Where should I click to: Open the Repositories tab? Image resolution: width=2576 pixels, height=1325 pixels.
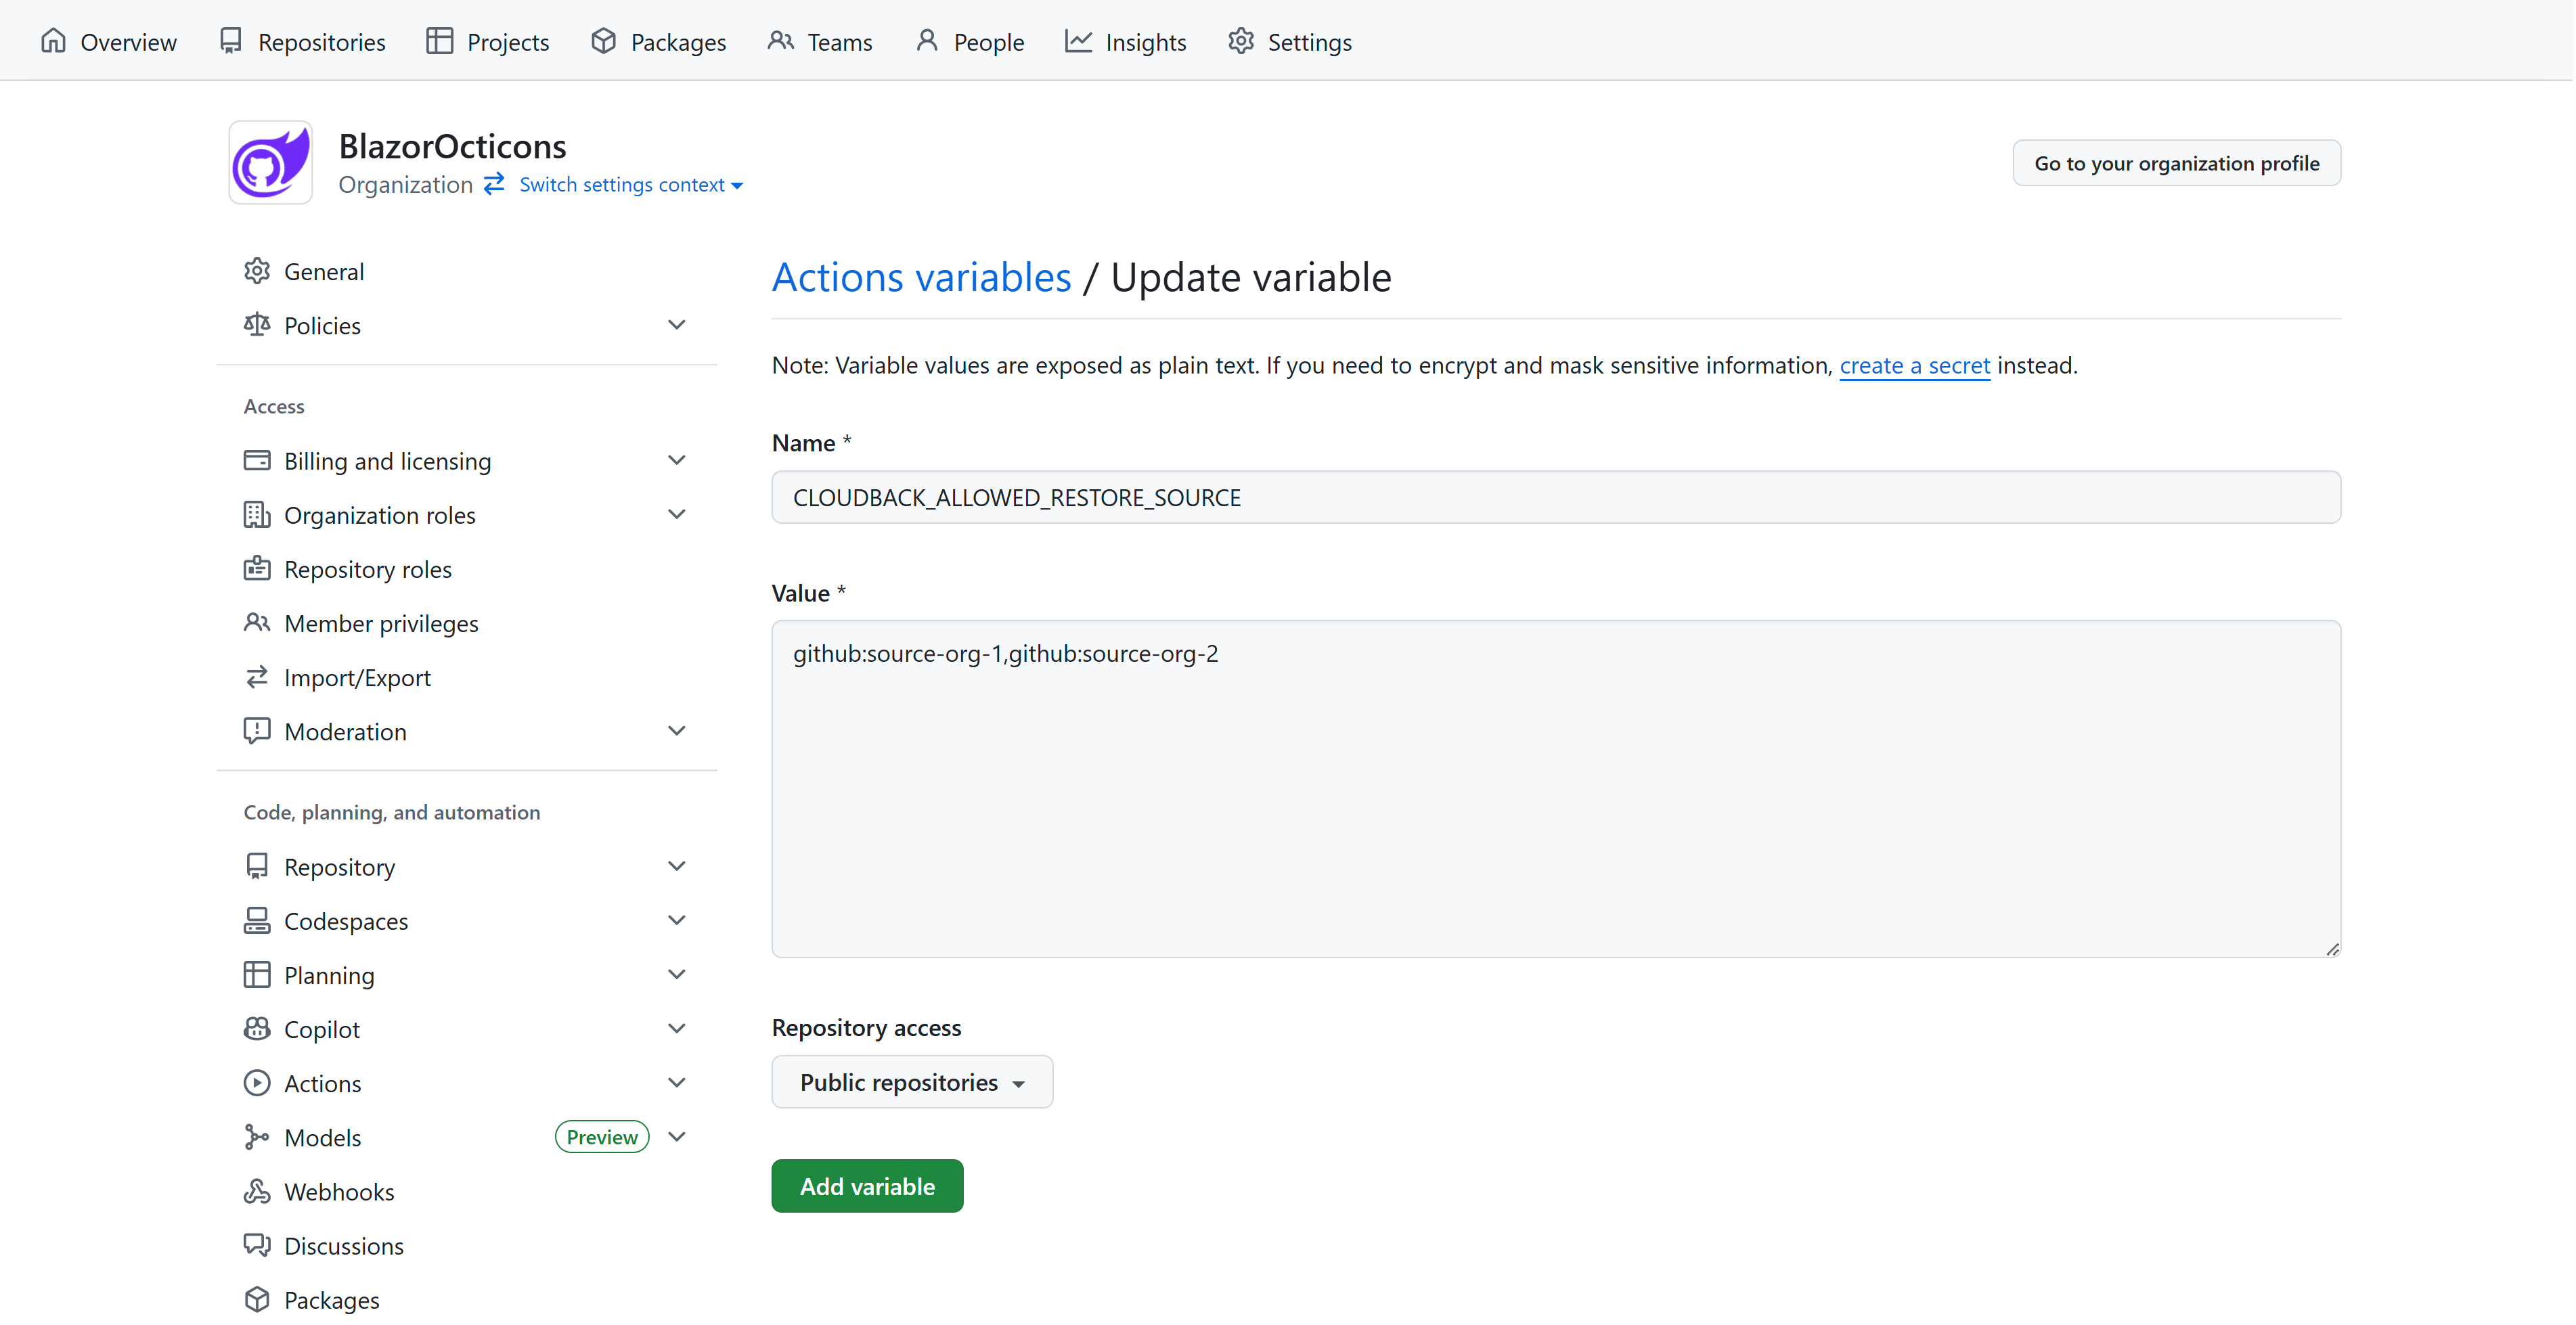pyautogui.click(x=302, y=41)
